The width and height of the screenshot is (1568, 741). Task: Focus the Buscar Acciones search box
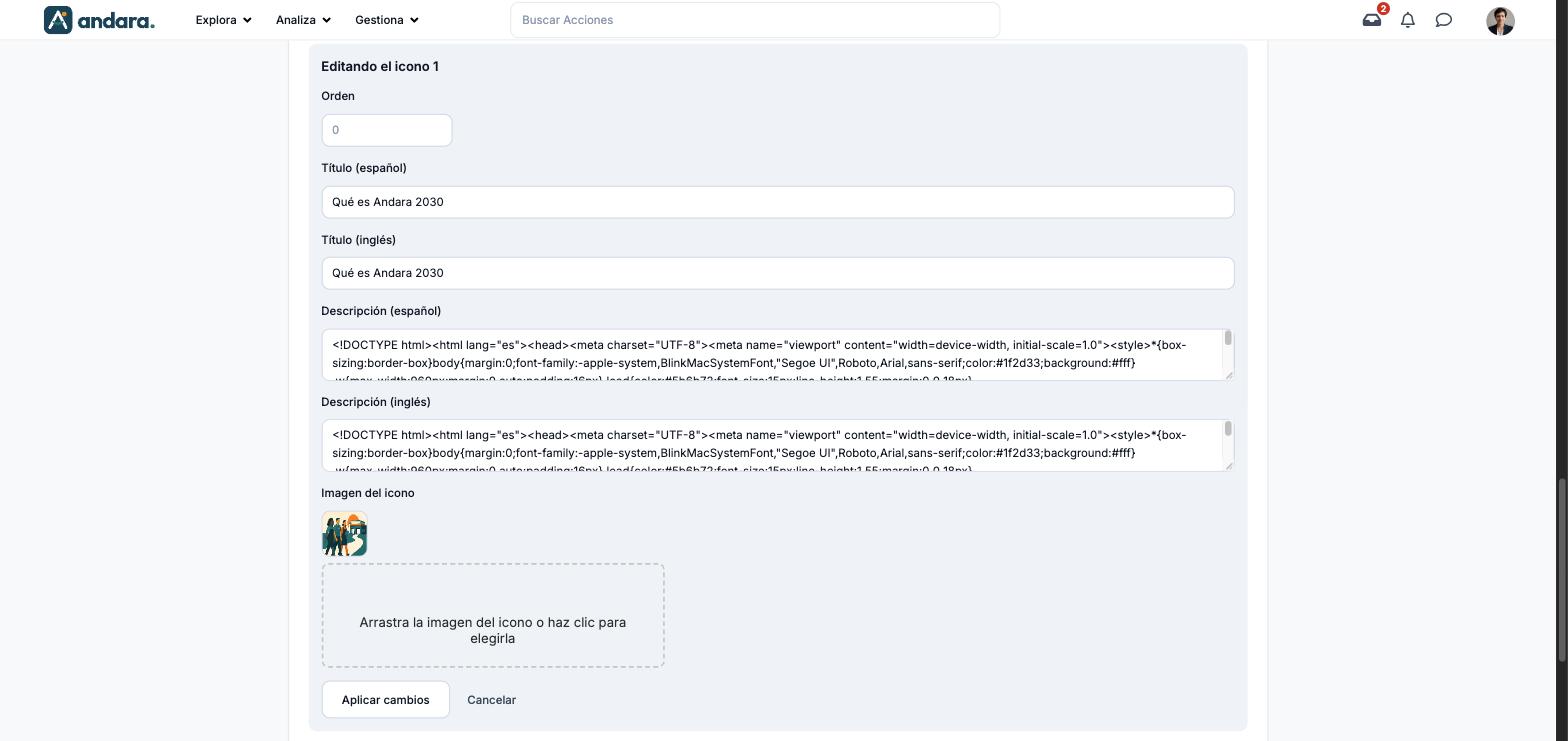[x=755, y=20]
